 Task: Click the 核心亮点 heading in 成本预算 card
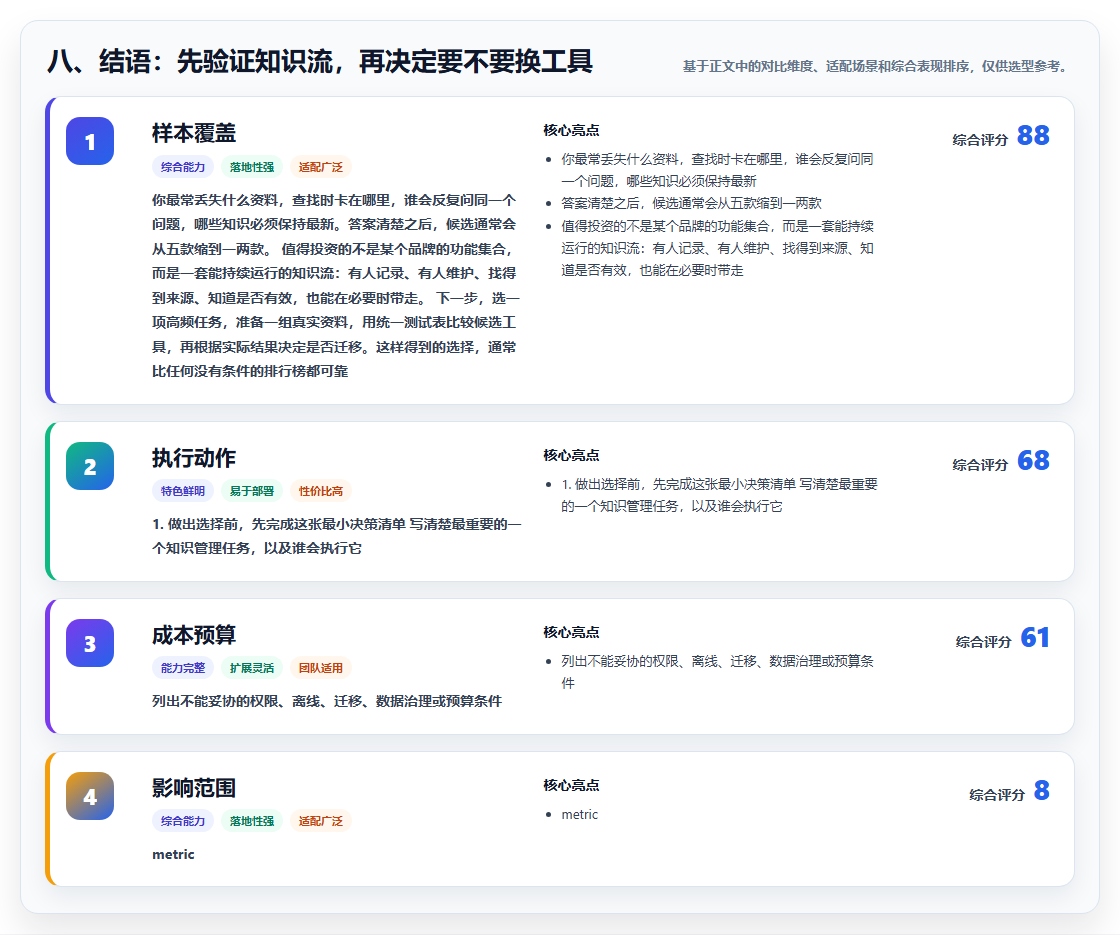point(571,633)
